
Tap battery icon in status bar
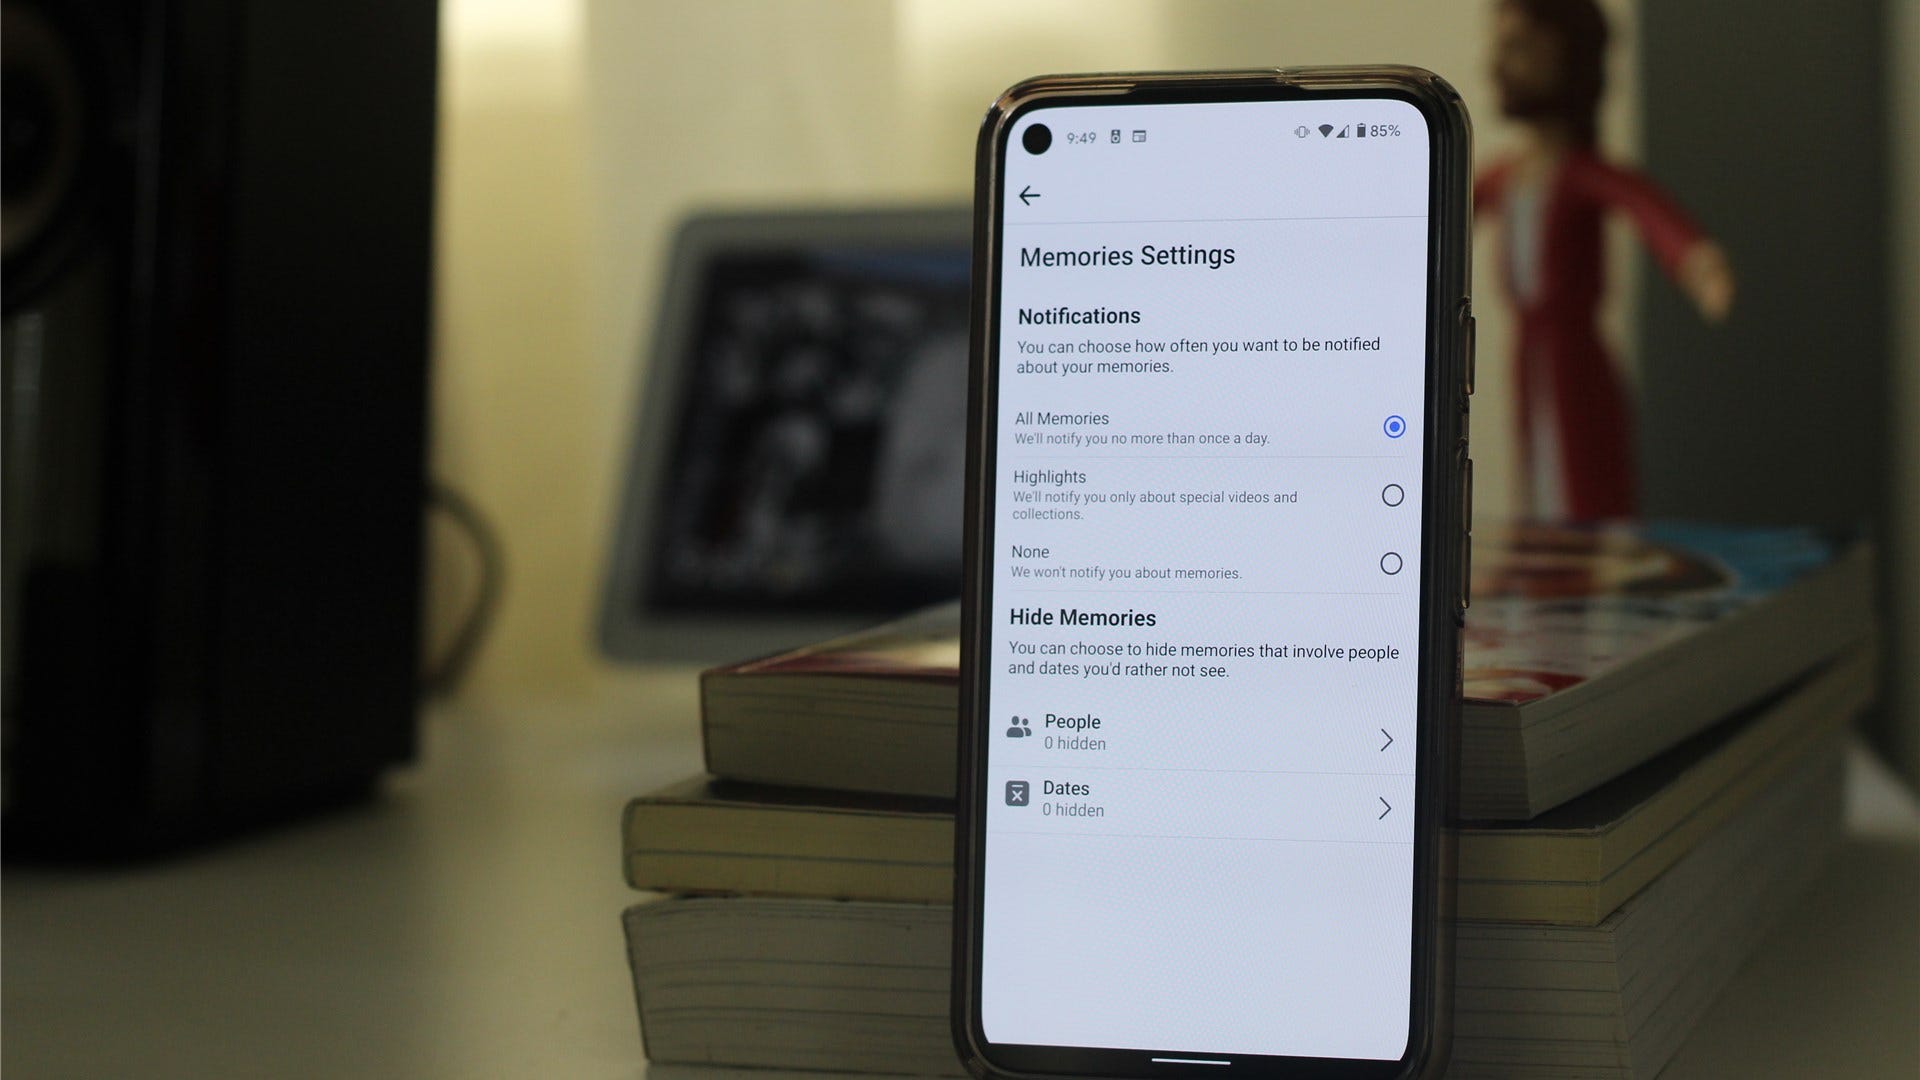coord(1365,131)
